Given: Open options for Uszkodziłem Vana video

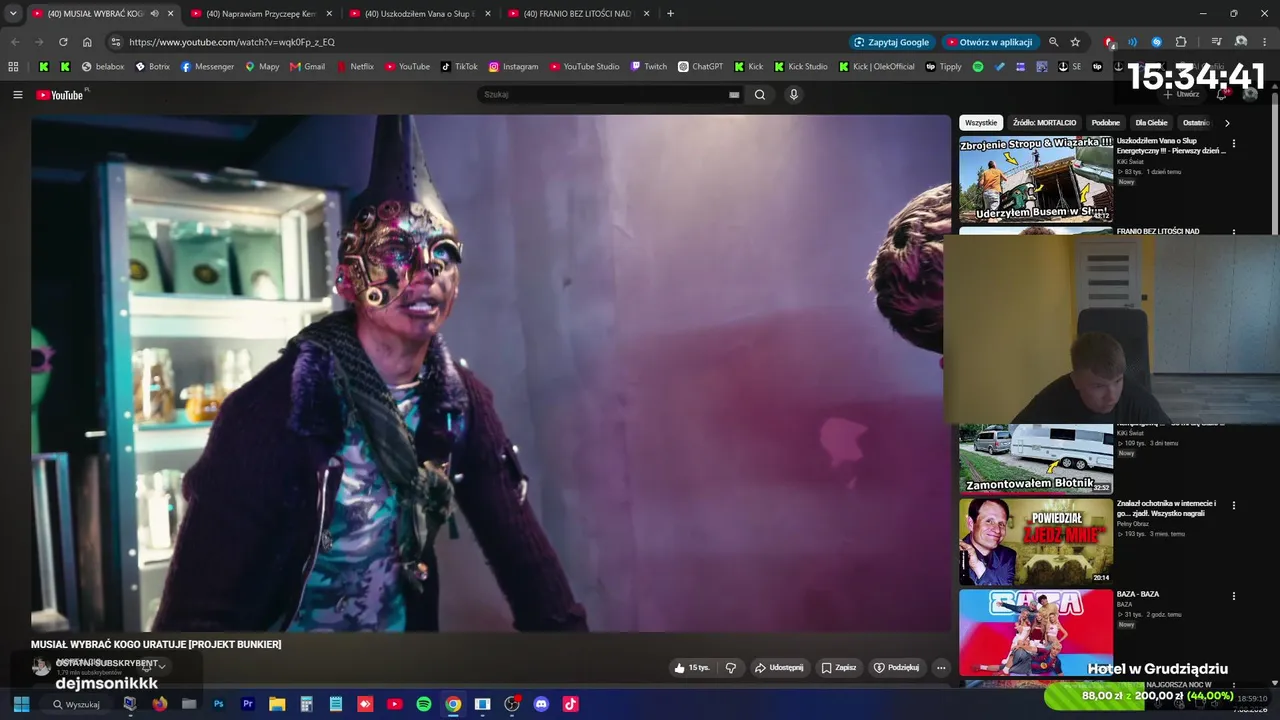Looking at the screenshot, I should [1233, 144].
